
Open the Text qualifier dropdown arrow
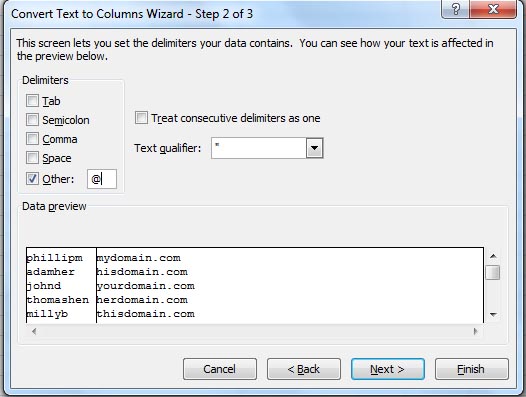(x=315, y=148)
